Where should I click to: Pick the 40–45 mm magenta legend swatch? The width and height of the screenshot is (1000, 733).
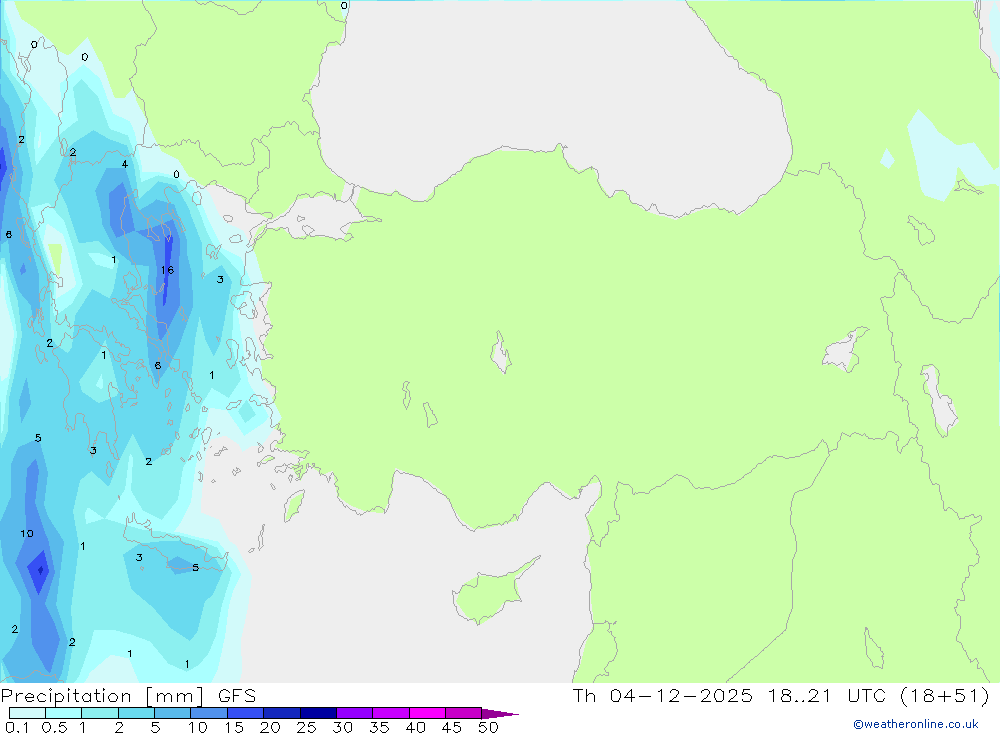[x=427, y=713]
